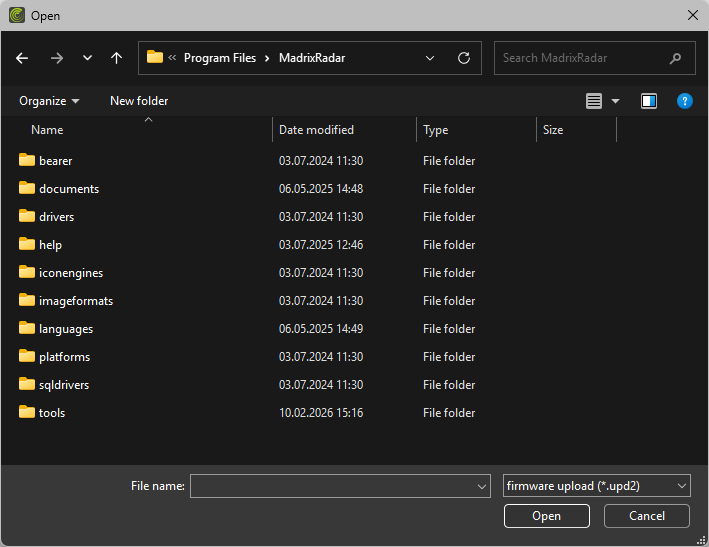Sort by Name column header
The height and width of the screenshot is (547, 709).
point(47,130)
